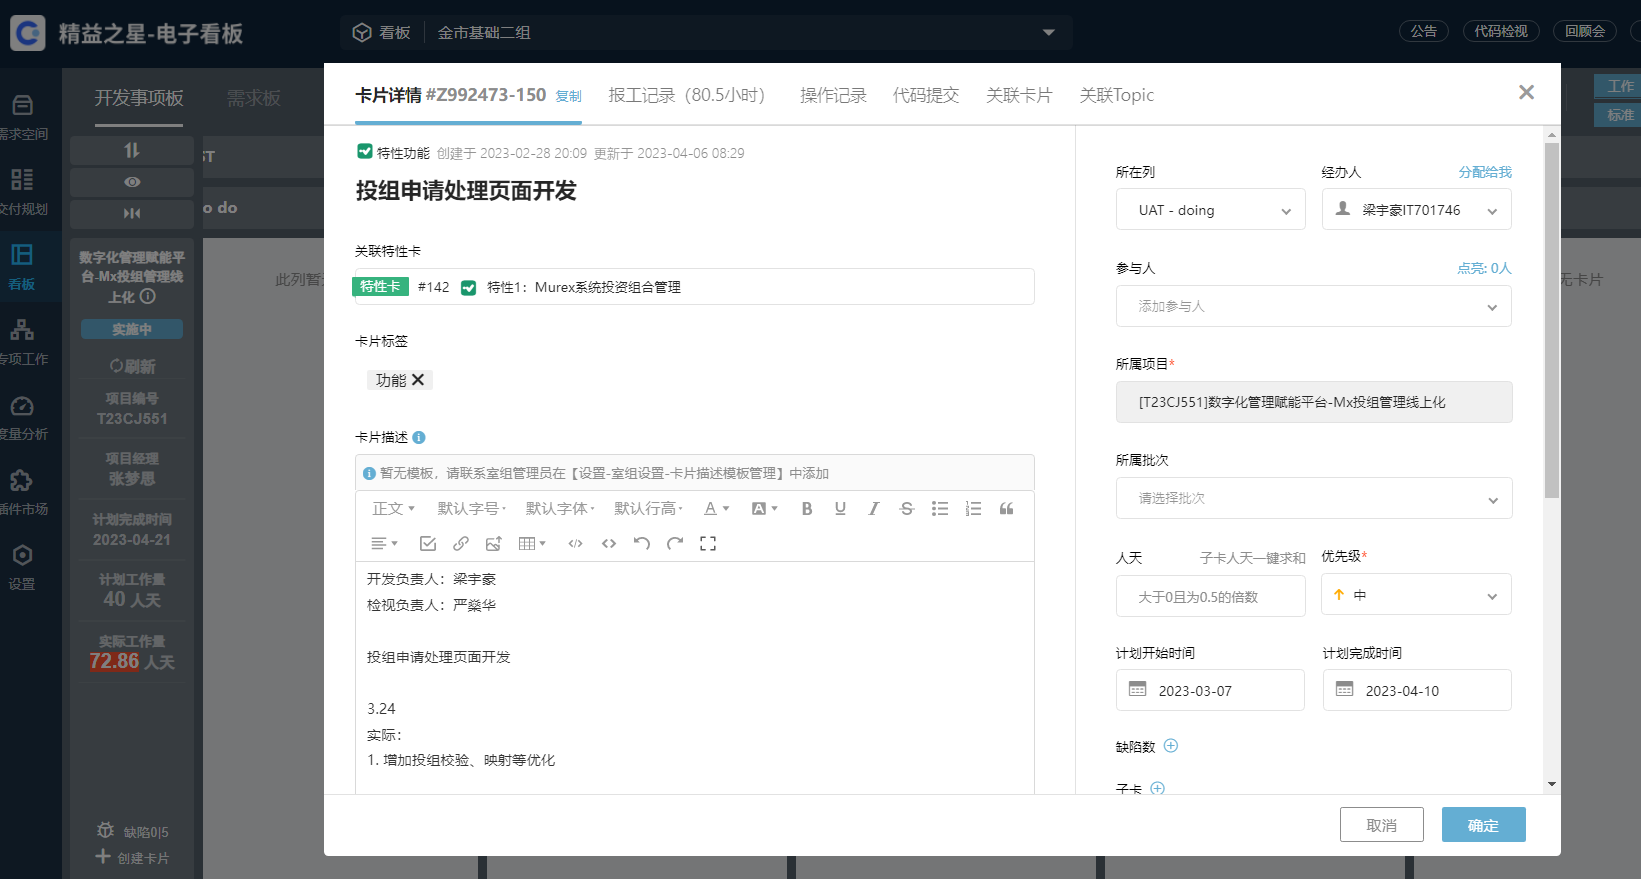This screenshot has width=1641, height=879.
Task: Open the 默认字体 font family dropdown
Action: tap(560, 509)
